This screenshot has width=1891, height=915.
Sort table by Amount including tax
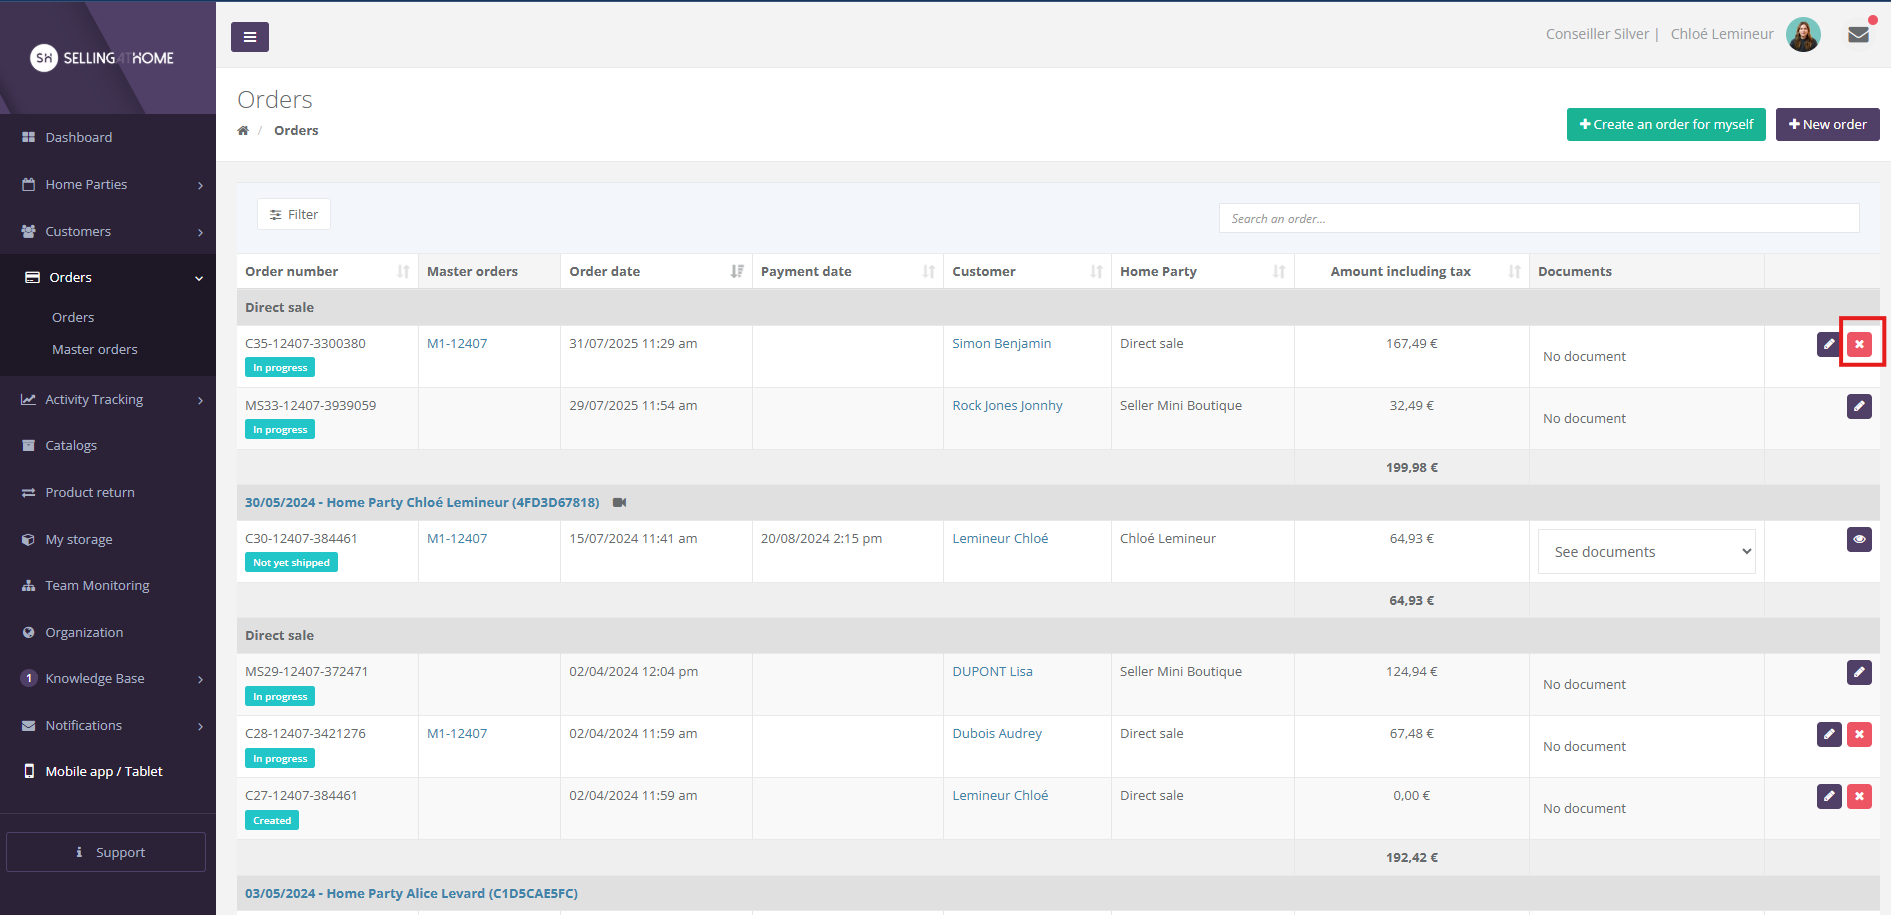point(1514,271)
